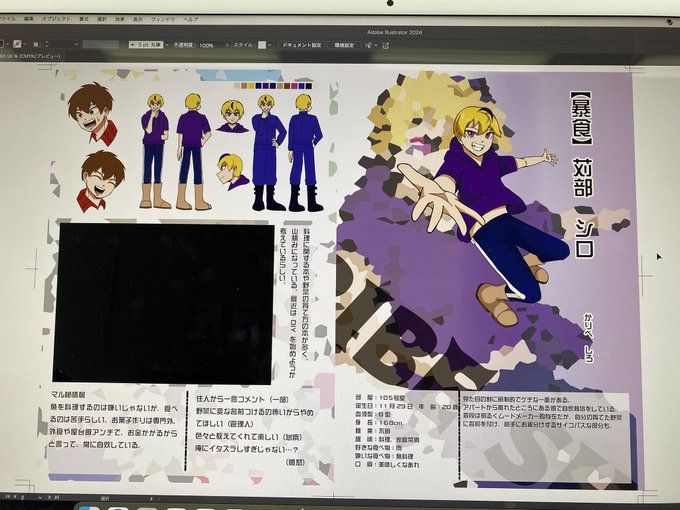Select the 【暴食】 vertical title text

pos(581,118)
